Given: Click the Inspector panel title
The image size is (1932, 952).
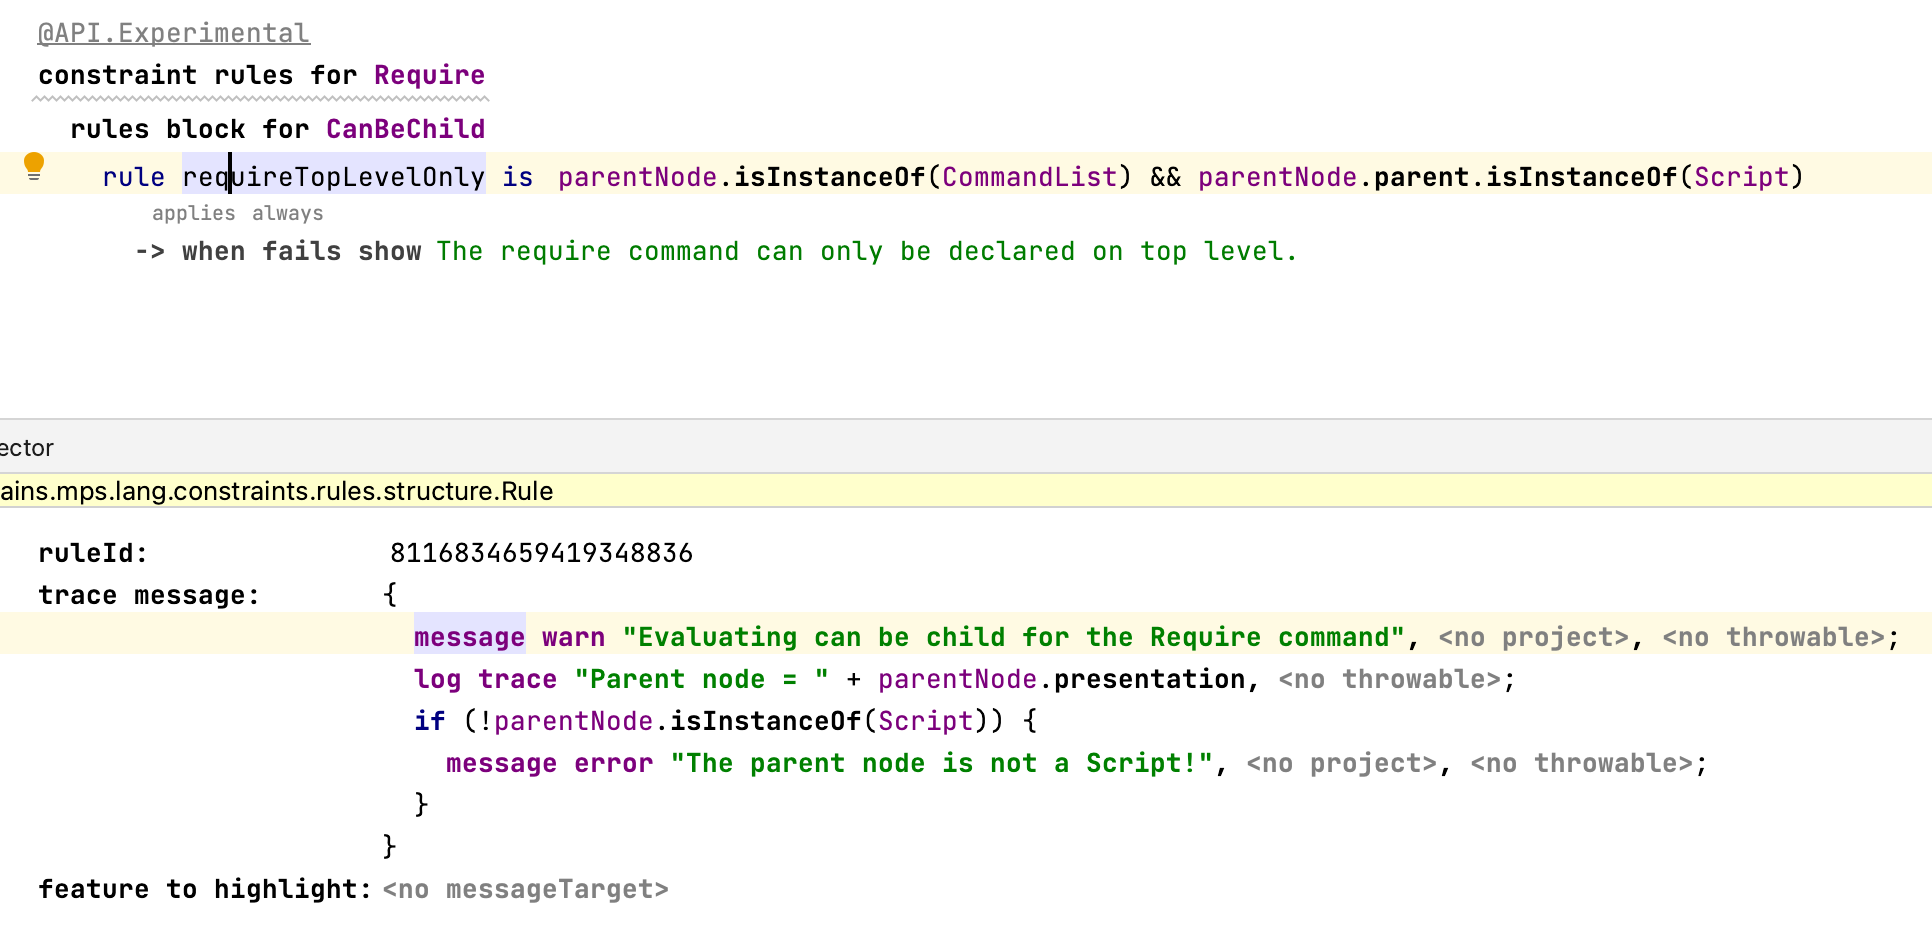Looking at the screenshot, I should point(25,448).
